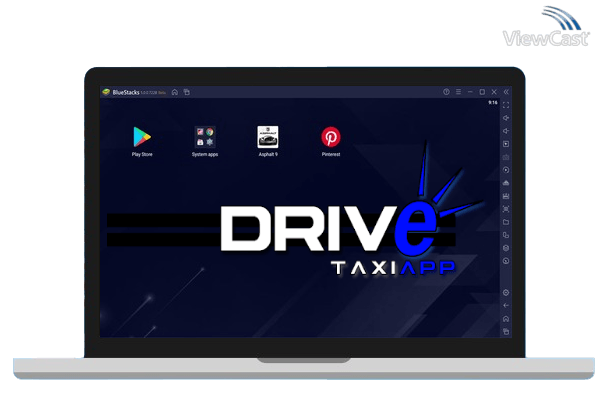Click the stacked layers icon in sidebar

506,248
